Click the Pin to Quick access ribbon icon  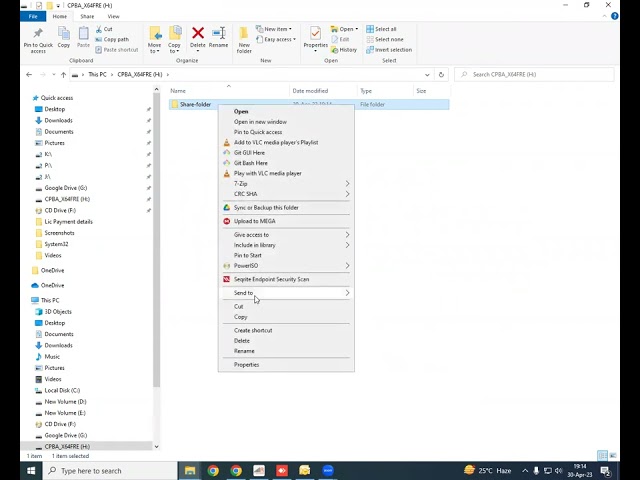[x=38, y=40]
